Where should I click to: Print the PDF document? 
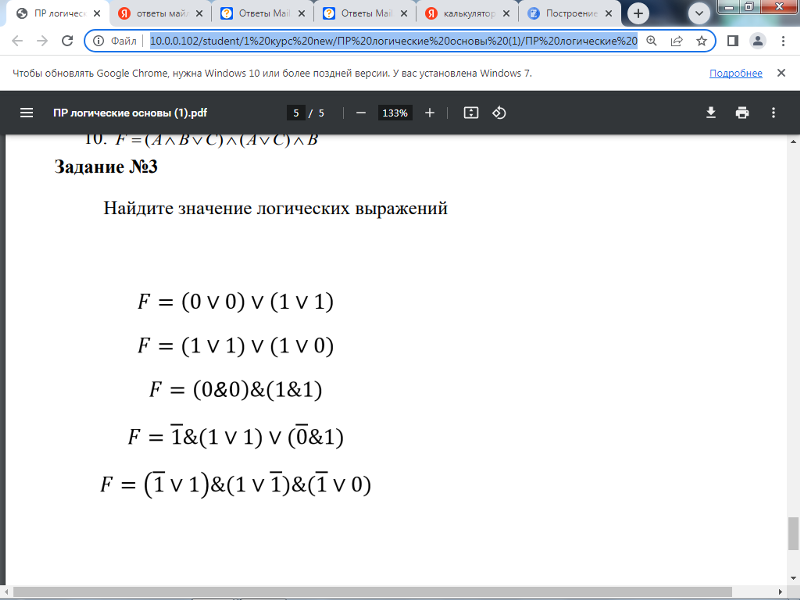[742, 113]
